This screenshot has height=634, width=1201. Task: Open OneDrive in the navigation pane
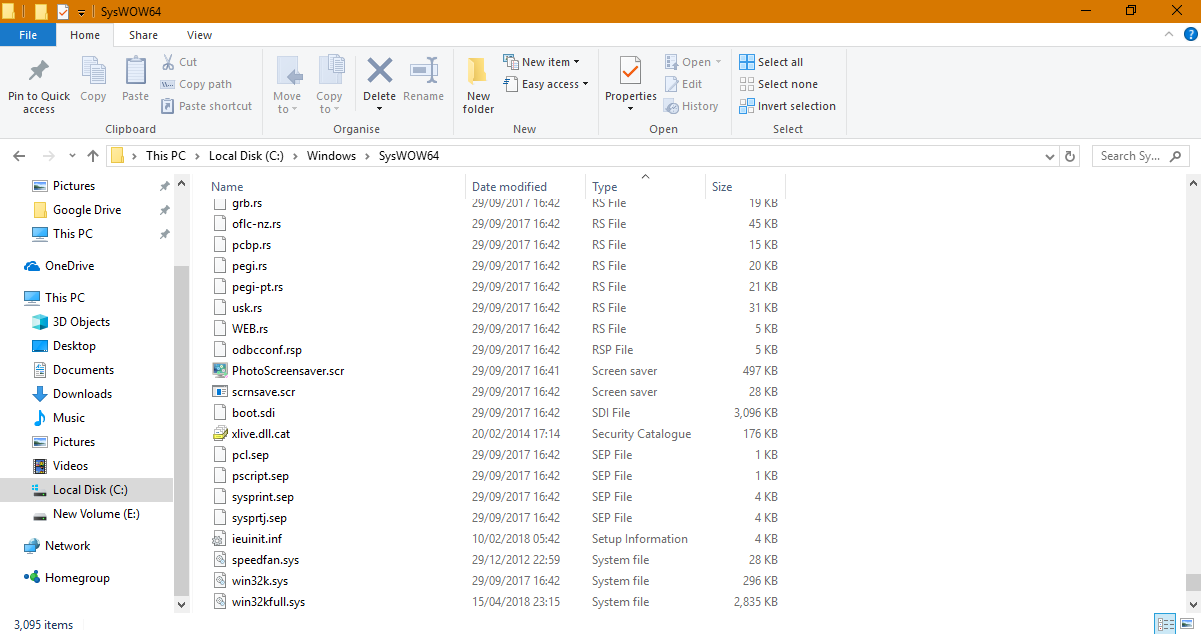pos(69,266)
